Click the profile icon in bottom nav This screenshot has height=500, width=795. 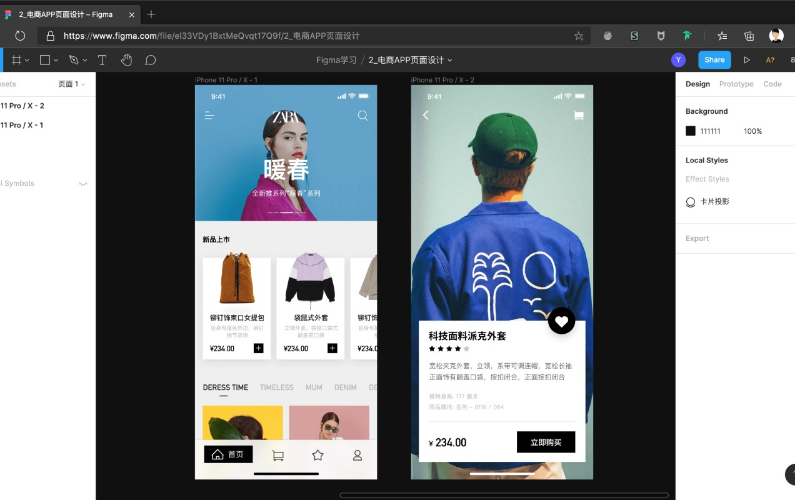coord(357,455)
